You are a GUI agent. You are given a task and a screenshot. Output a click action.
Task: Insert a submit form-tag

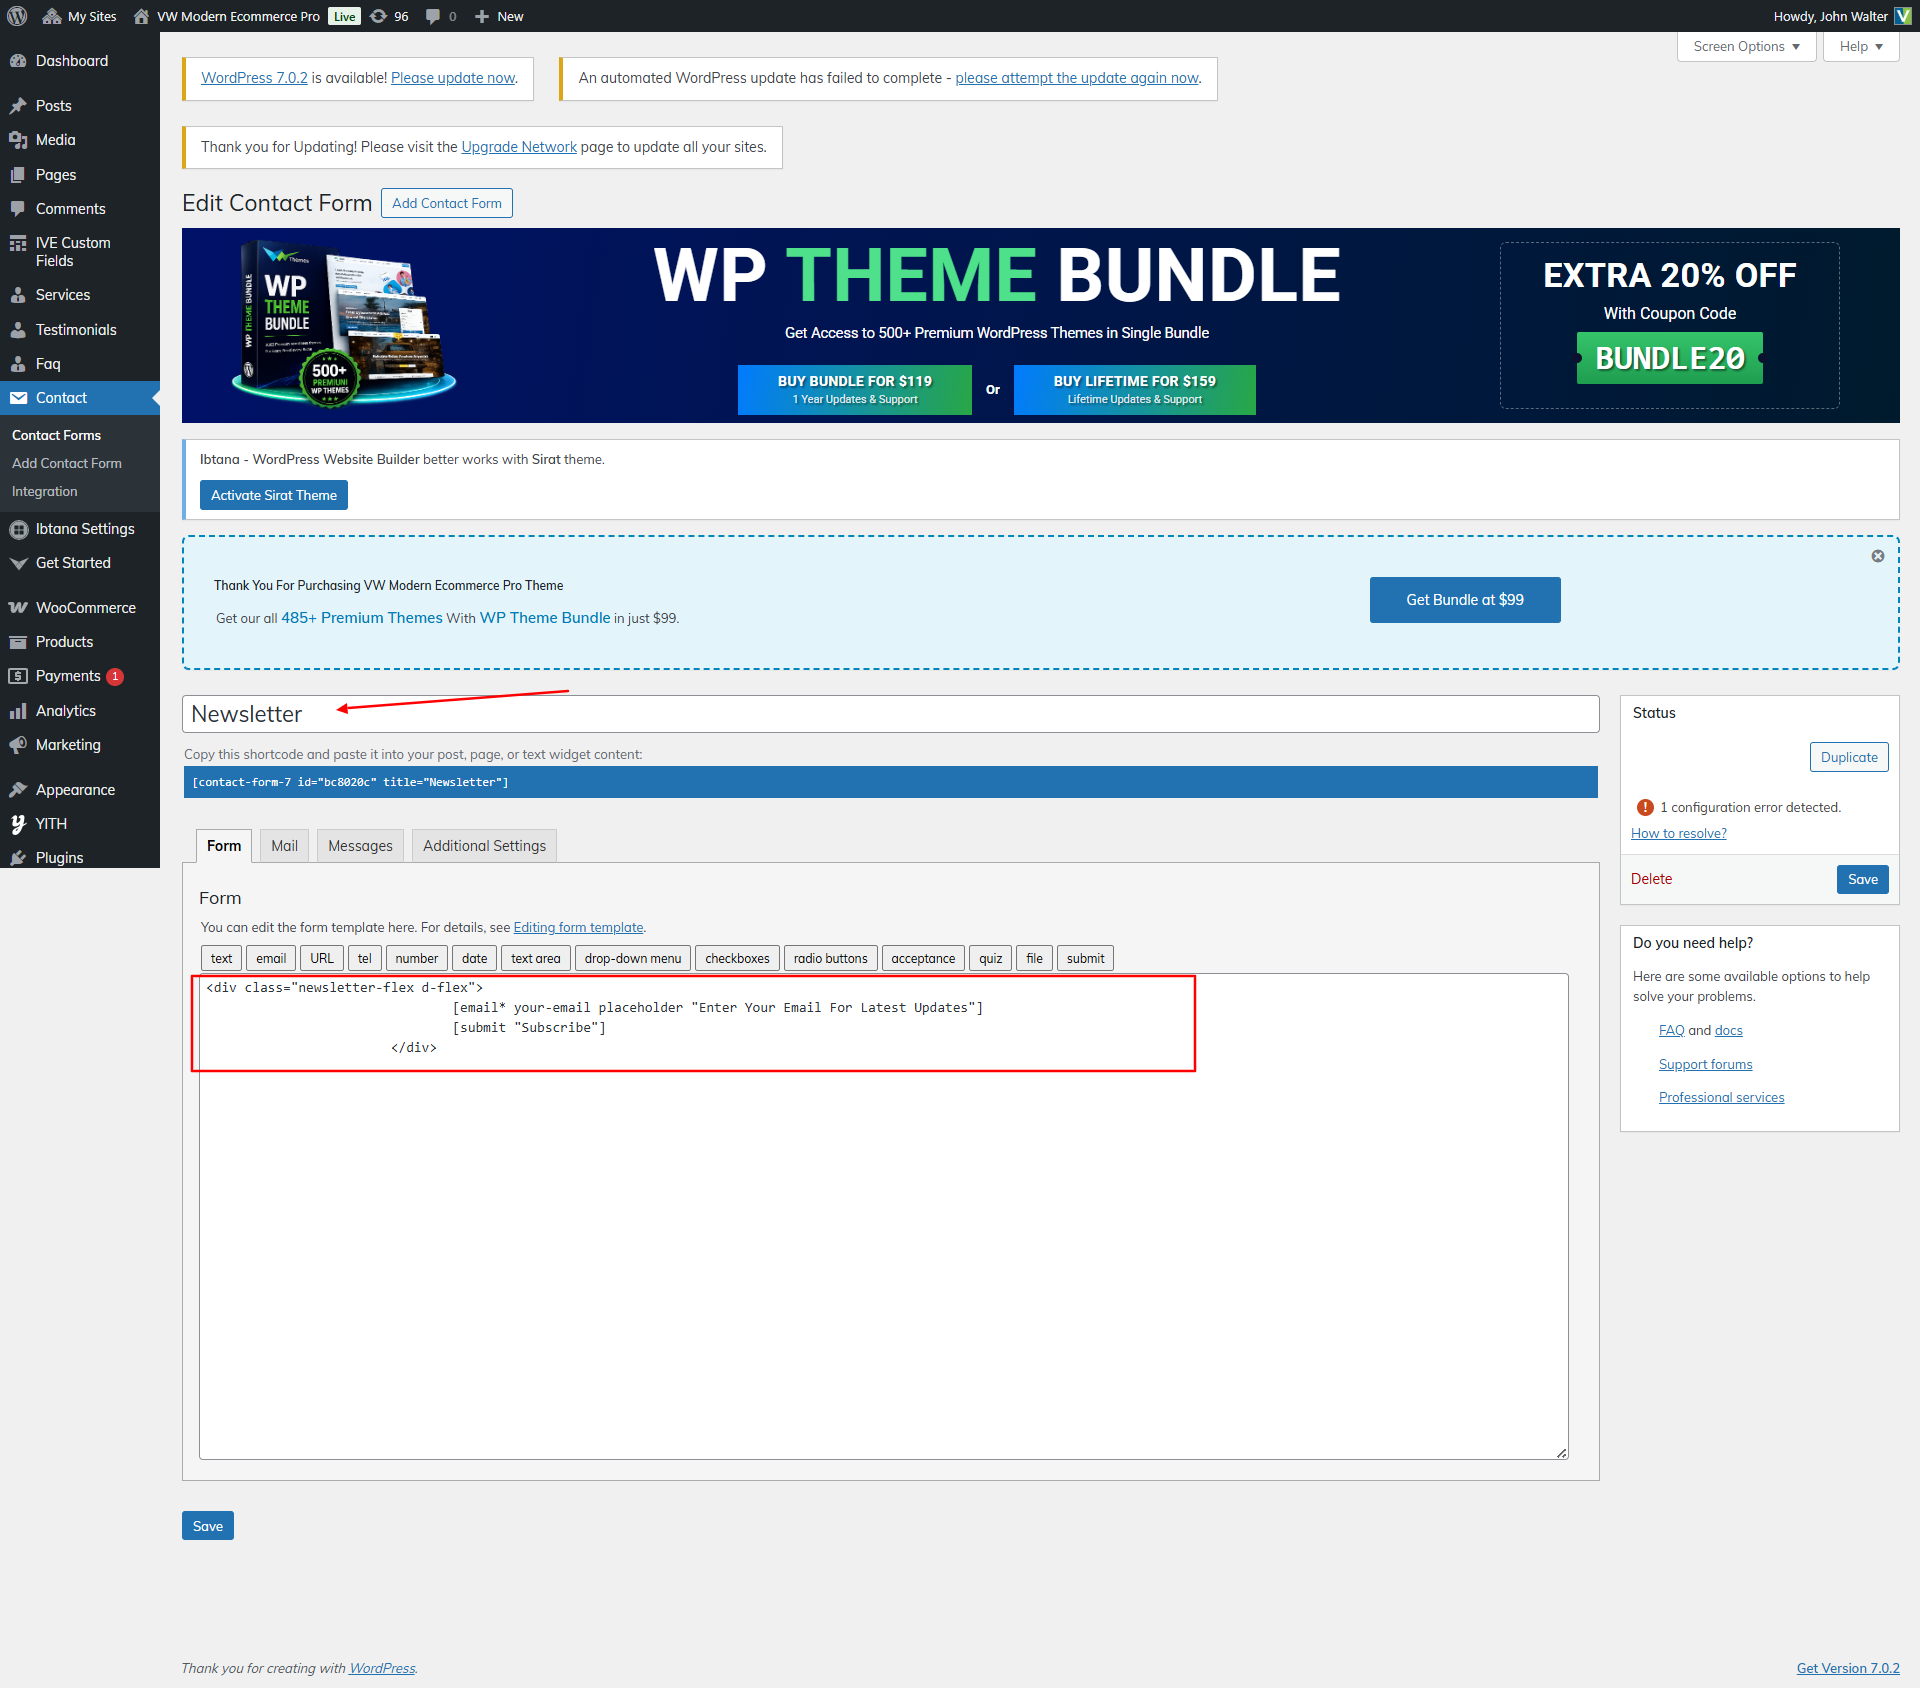[x=1085, y=958]
